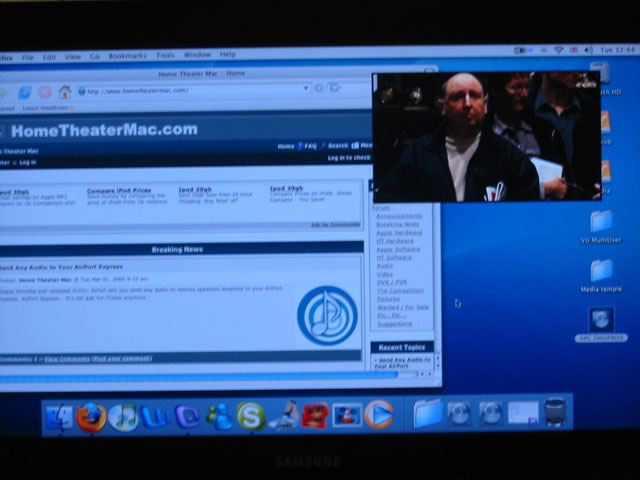Viewport: 640px width, 480px height.
Task: Click Send Any Audio article headline
Action: coord(61,267)
